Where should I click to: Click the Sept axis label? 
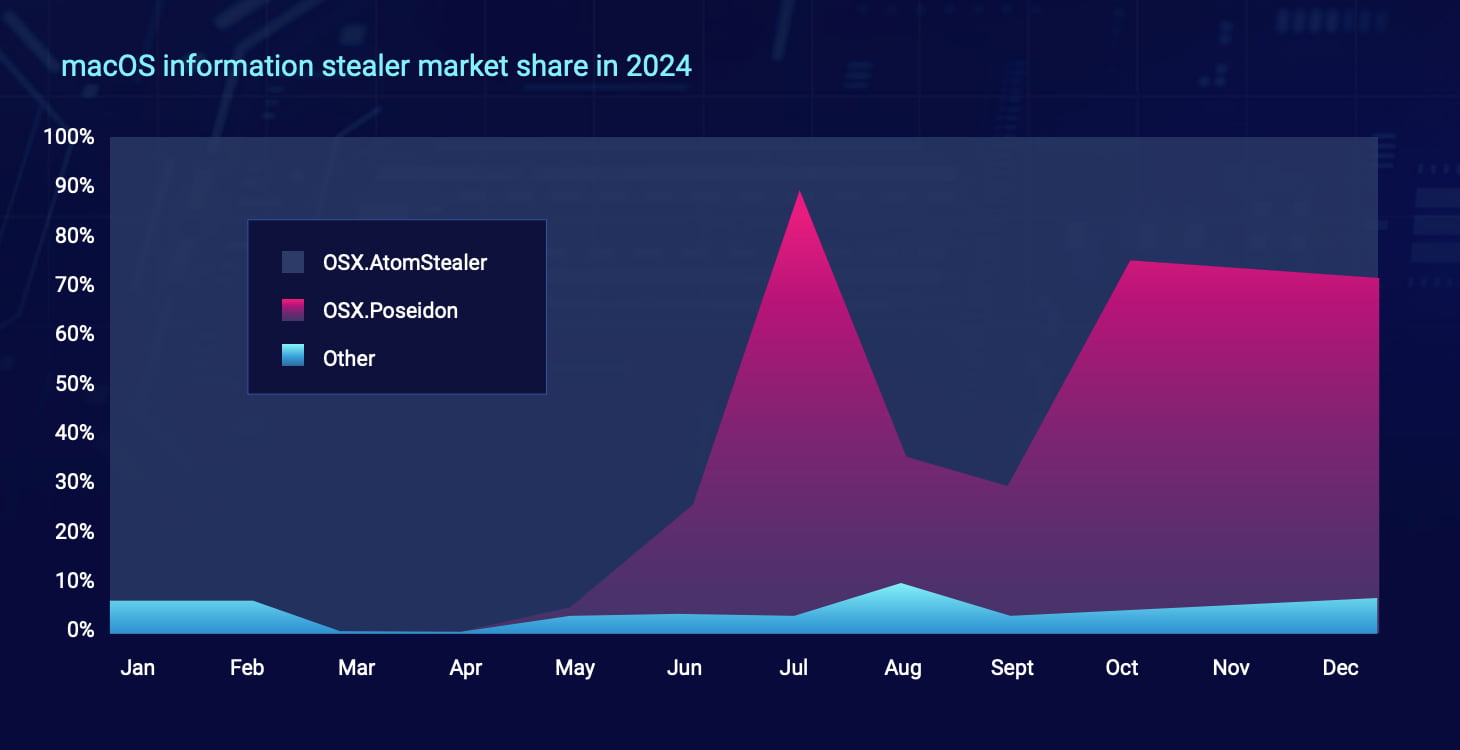point(1012,667)
